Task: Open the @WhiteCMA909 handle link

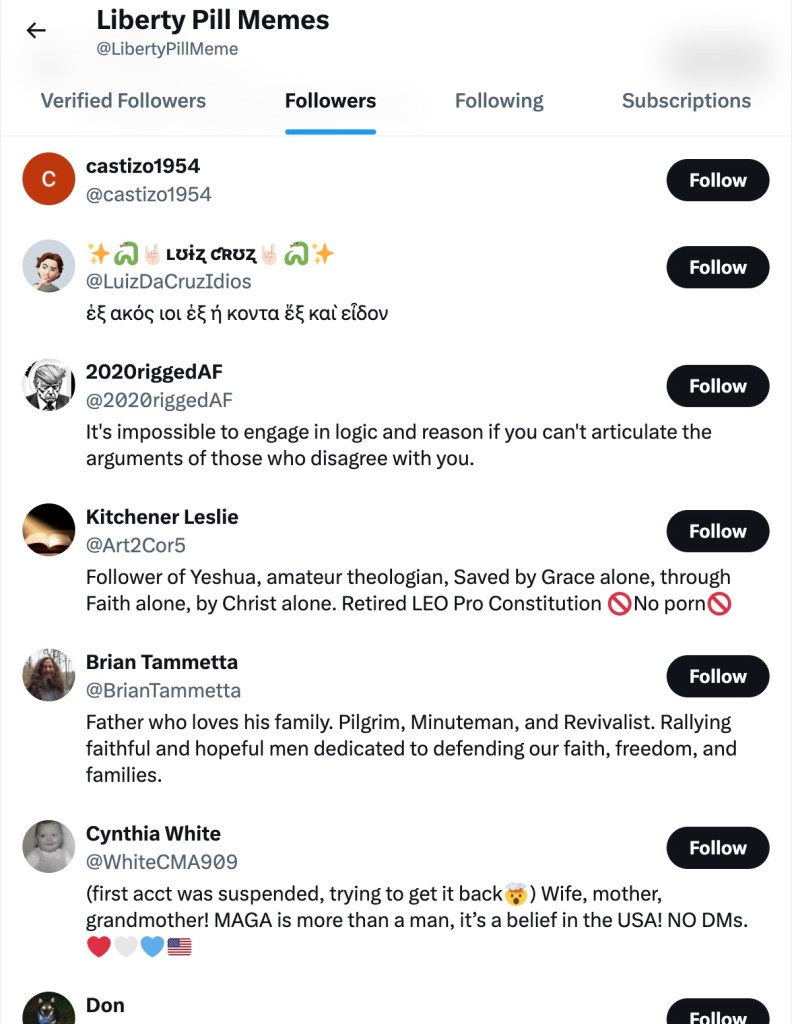Action: point(162,861)
